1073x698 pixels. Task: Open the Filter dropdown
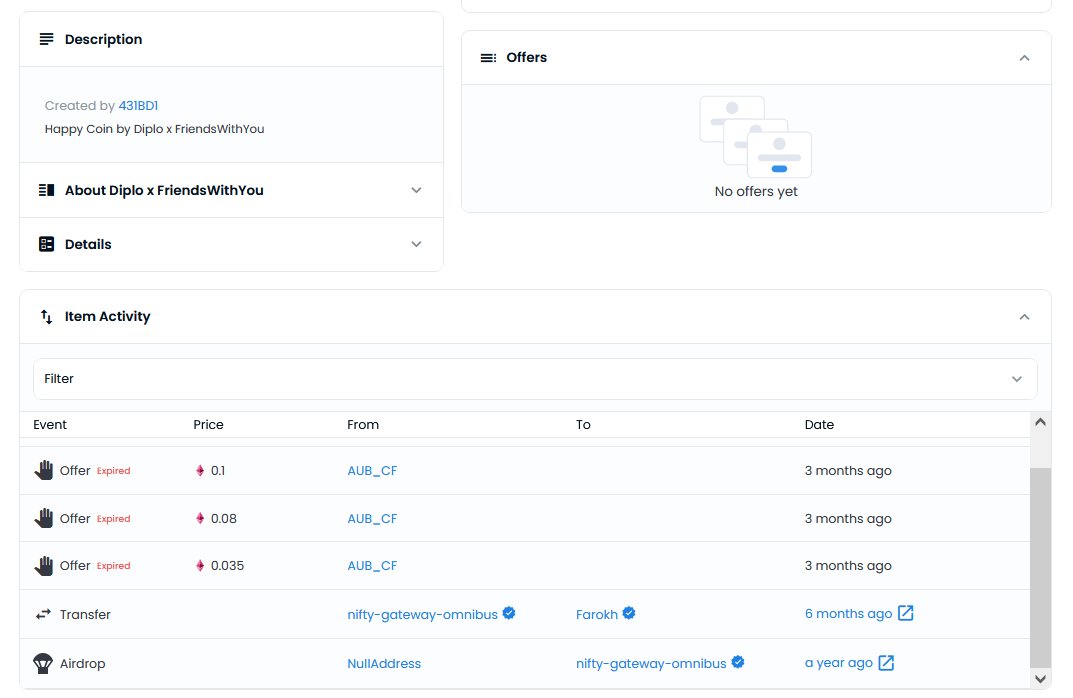point(535,378)
